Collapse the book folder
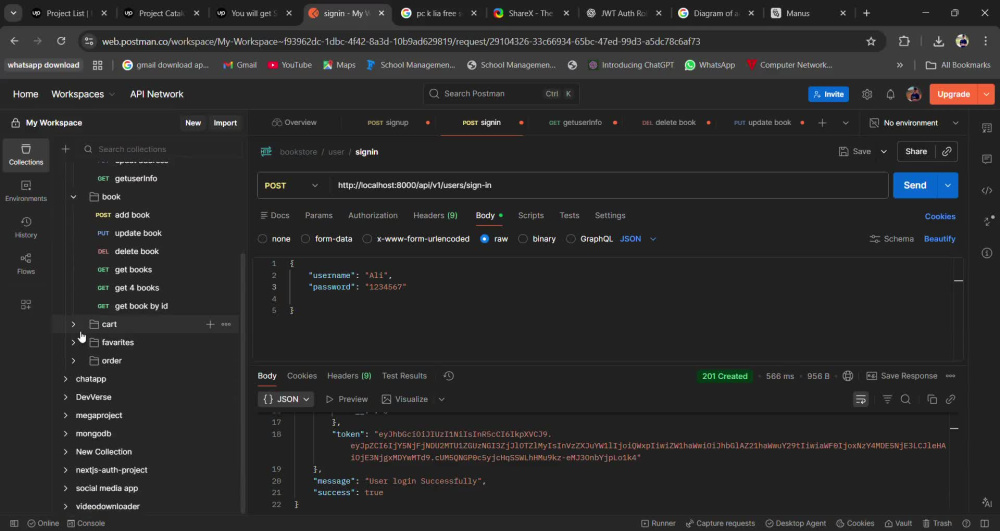The width and height of the screenshot is (1000, 531). [x=73, y=197]
